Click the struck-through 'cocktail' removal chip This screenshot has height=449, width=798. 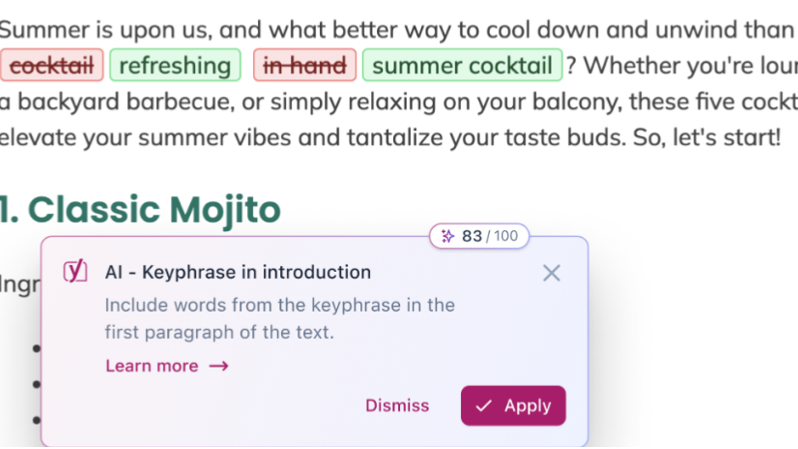click(52, 65)
